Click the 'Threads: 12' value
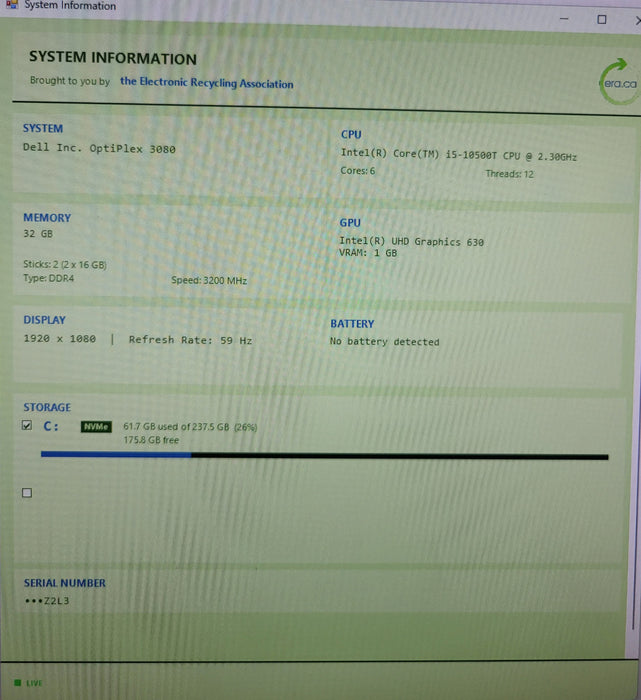This screenshot has height=700, width=641. [509, 174]
